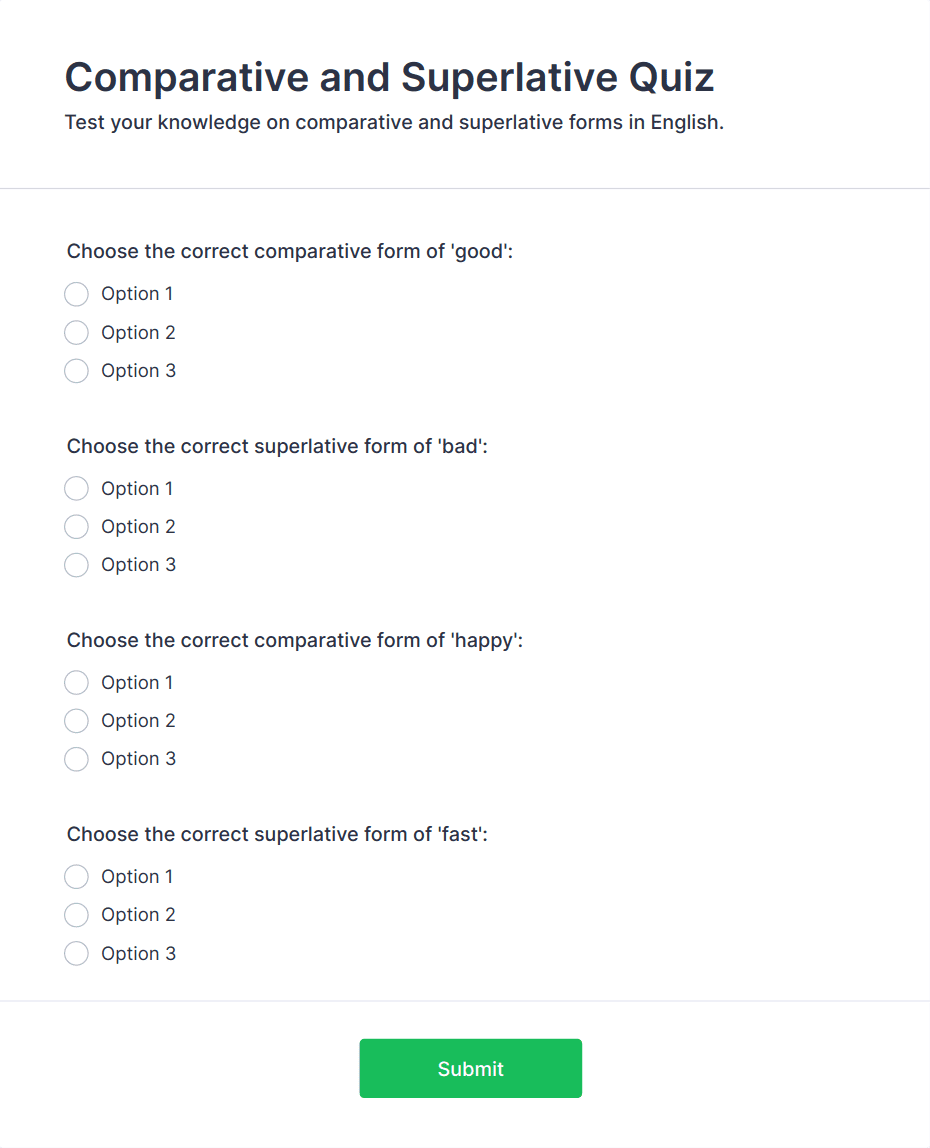This screenshot has height=1148, width=930.
Task: Mark Option 2 for superlative of 'fast'
Action: click(77, 915)
